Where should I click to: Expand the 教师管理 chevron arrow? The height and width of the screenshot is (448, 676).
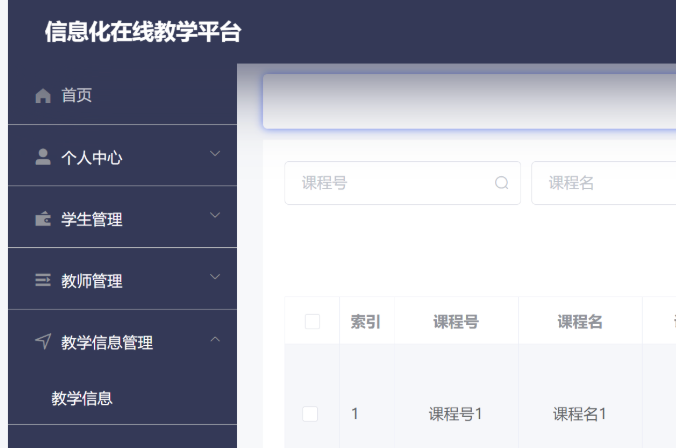(x=214, y=277)
